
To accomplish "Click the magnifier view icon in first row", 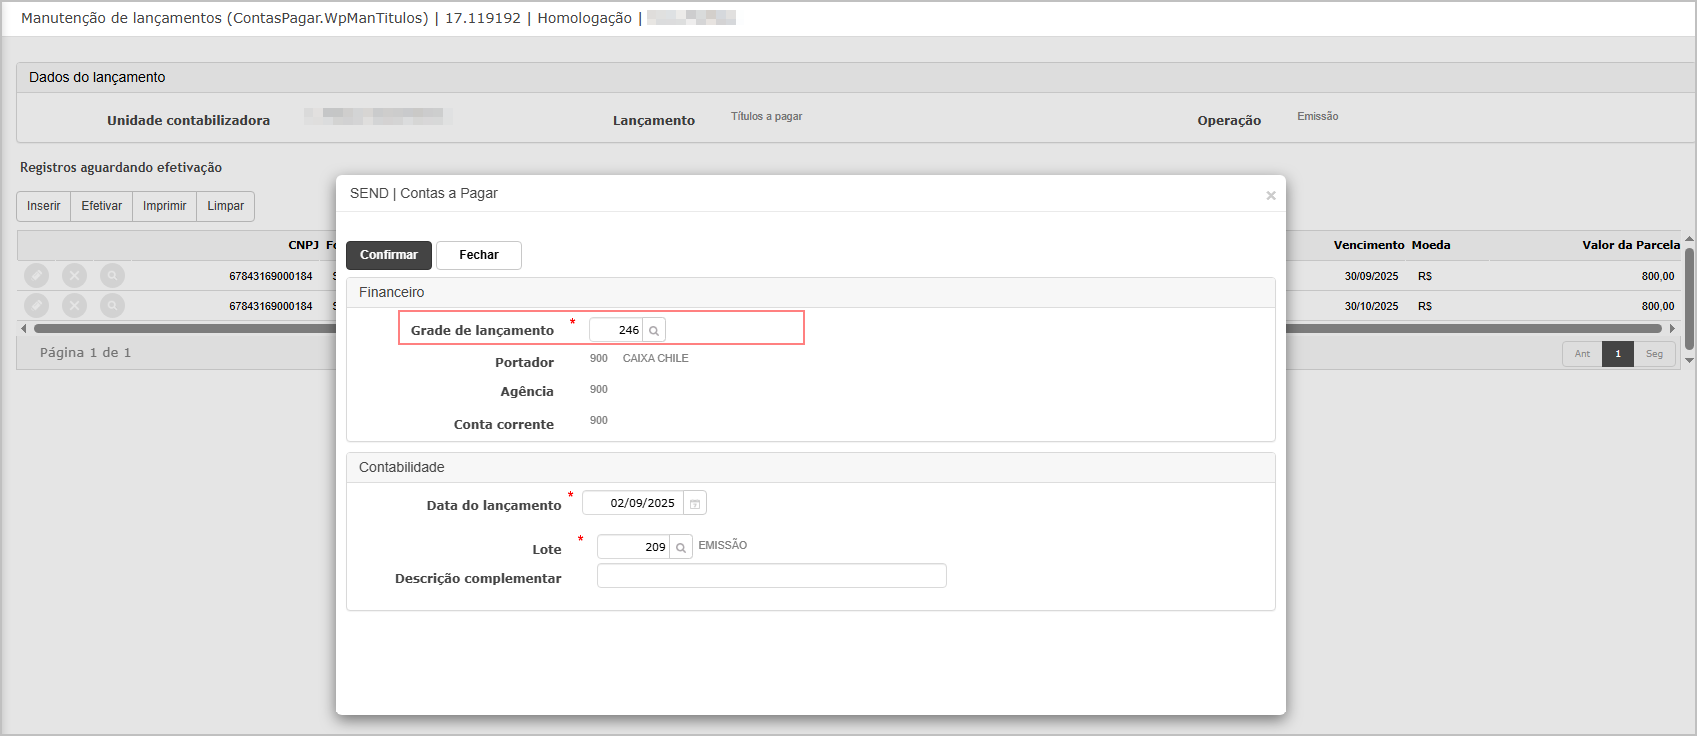I will tap(113, 276).
